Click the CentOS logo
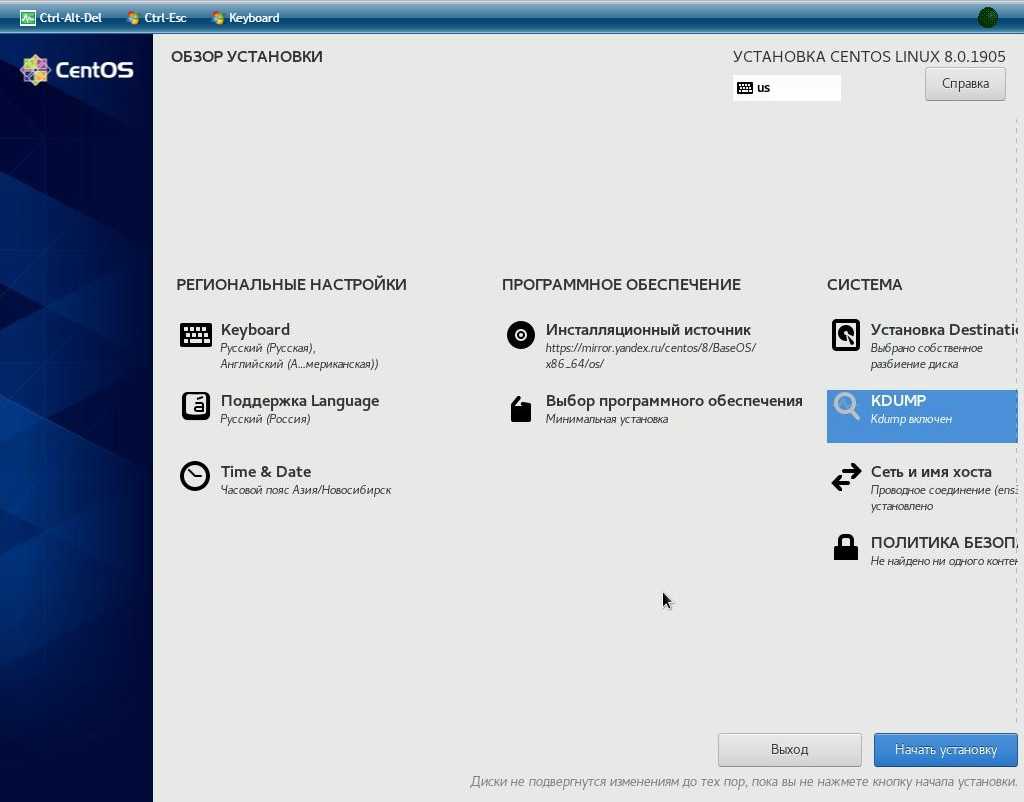 [x=77, y=69]
